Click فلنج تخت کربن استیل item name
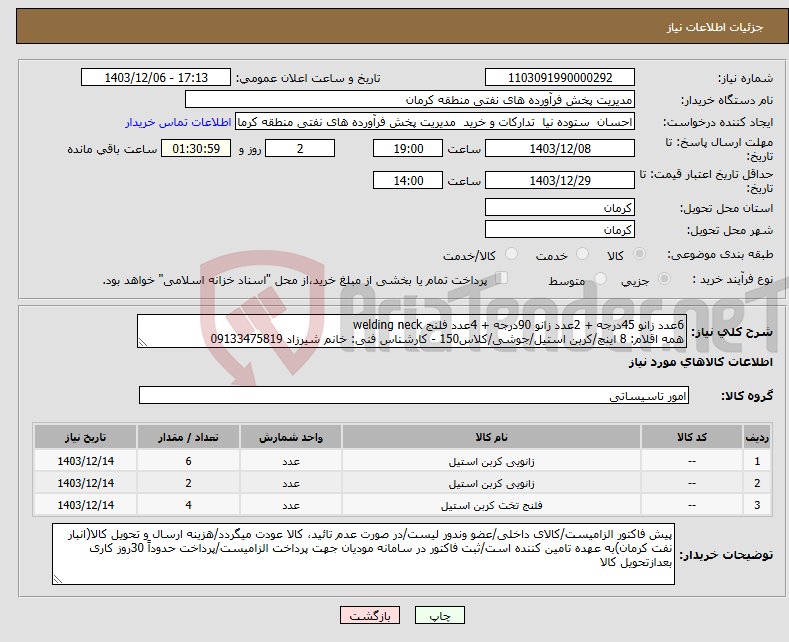This screenshot has width=789, height=642. pos(492,506)
